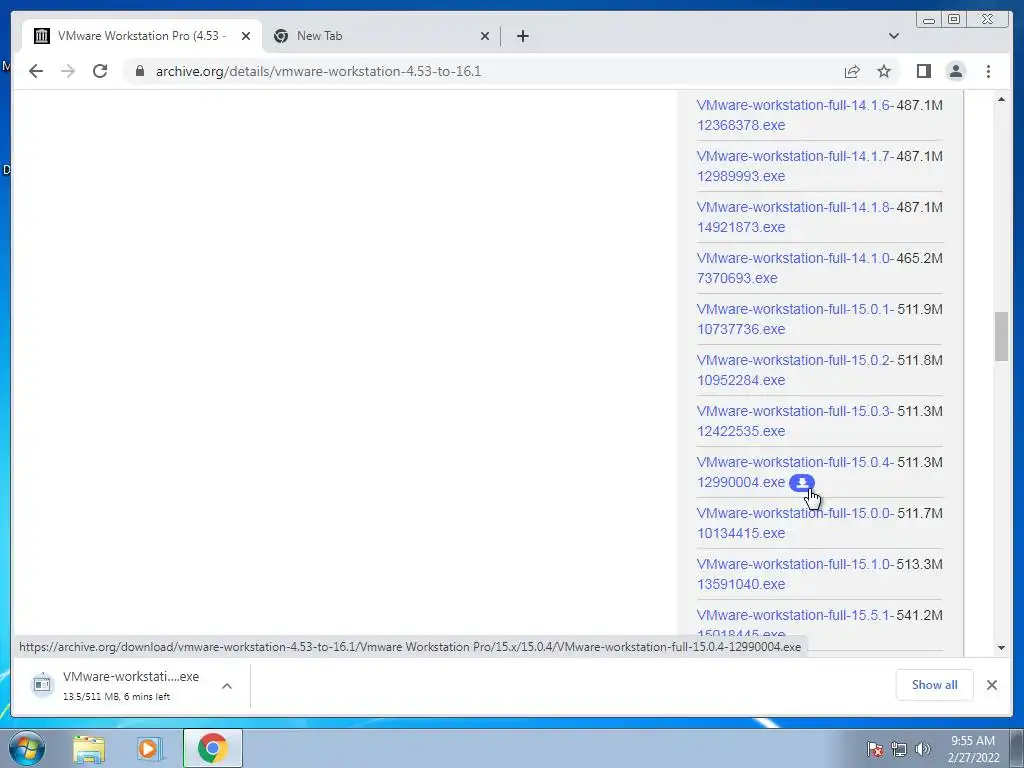Click Show all downloads button
Image resolution: width=1024 pixels, height=768 pixels.
tap(935, 684)
